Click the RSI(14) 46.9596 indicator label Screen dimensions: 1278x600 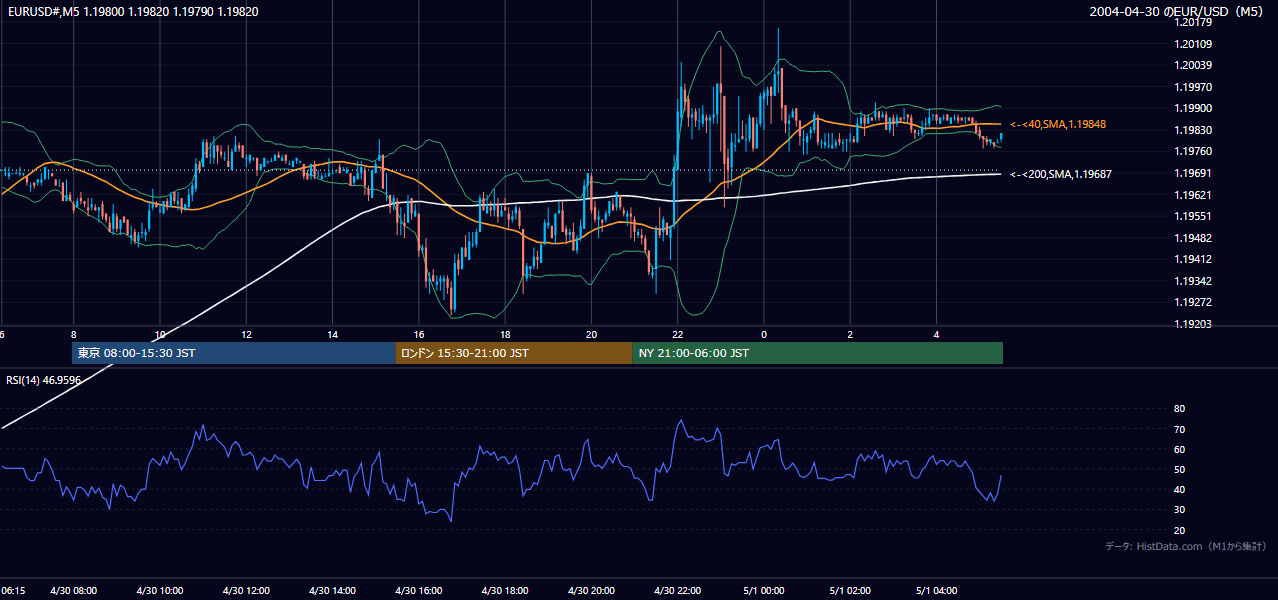44,380
